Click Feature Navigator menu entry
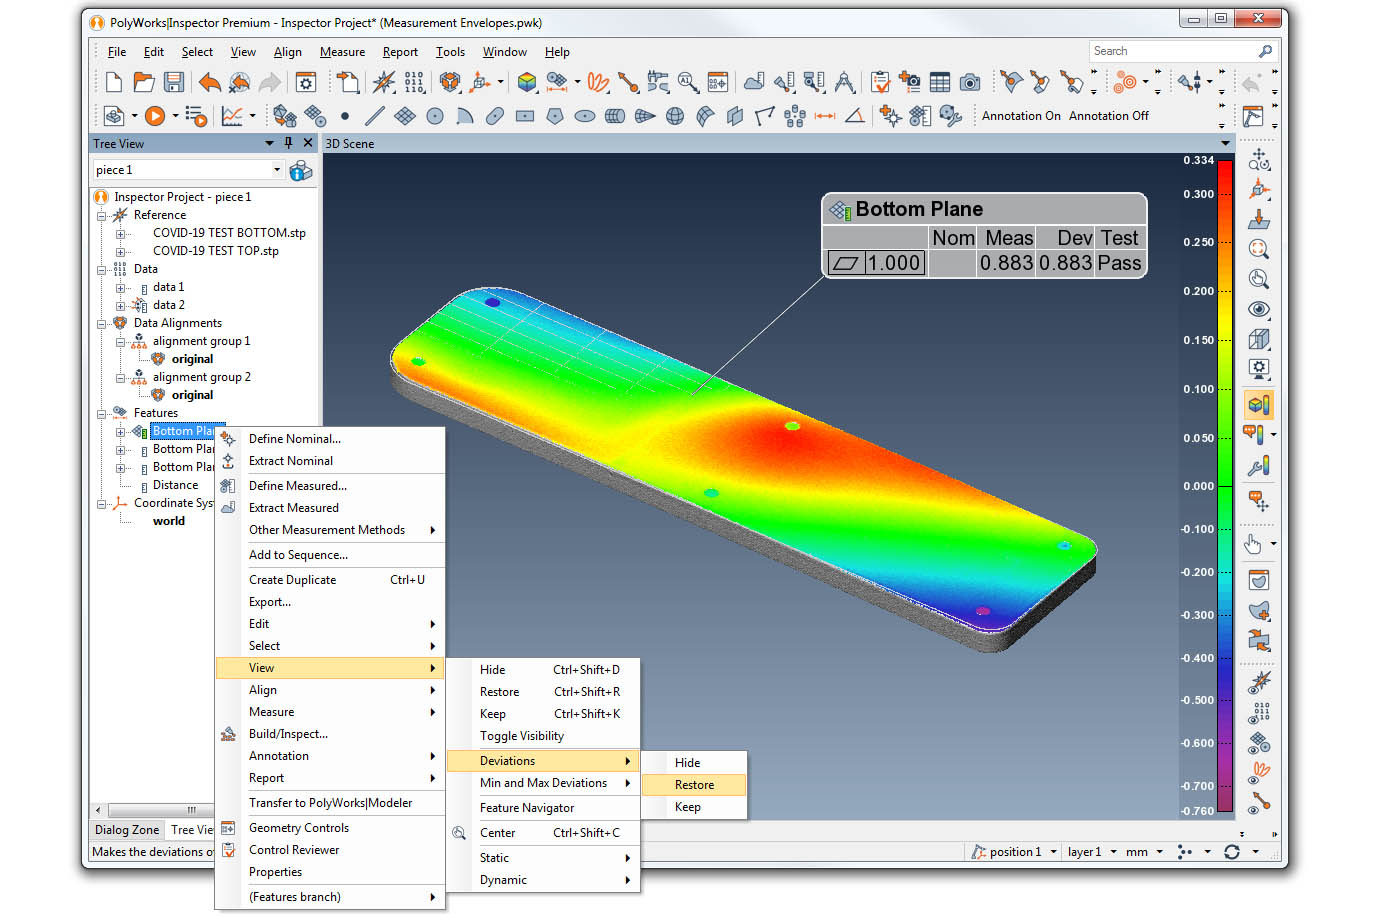Image resolution: width=1380 pixels, height=917 pixels. [x=543, y=808]
